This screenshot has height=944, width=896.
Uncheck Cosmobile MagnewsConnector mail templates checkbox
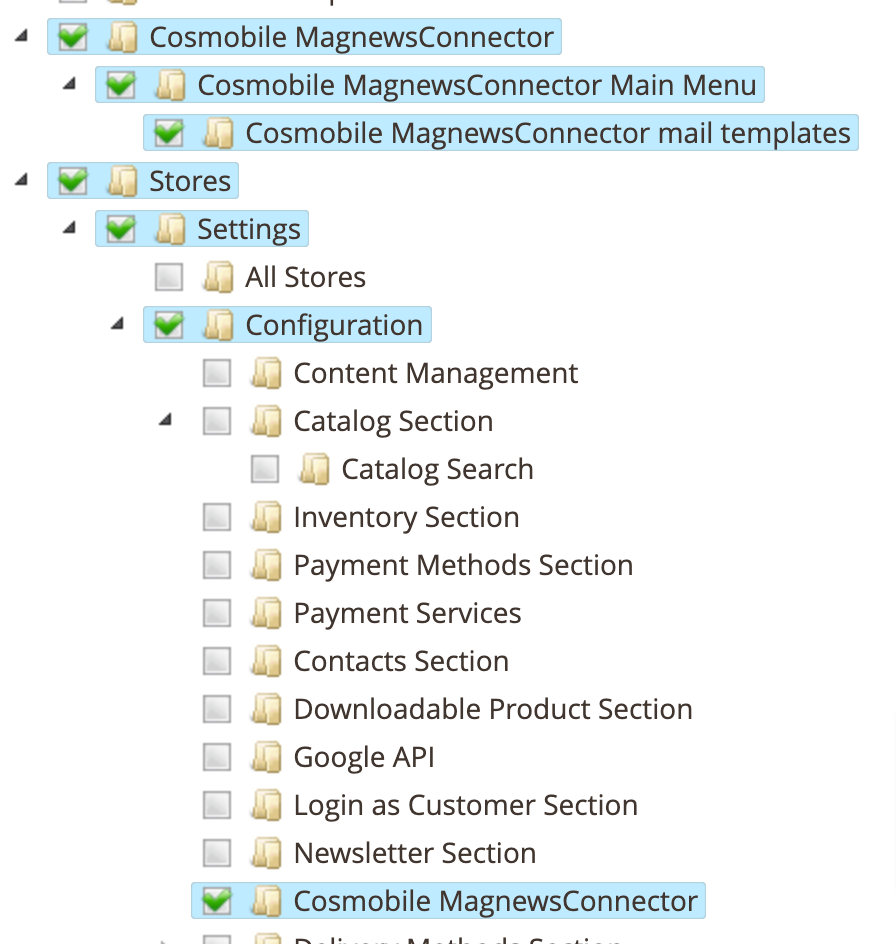(169, 134)
